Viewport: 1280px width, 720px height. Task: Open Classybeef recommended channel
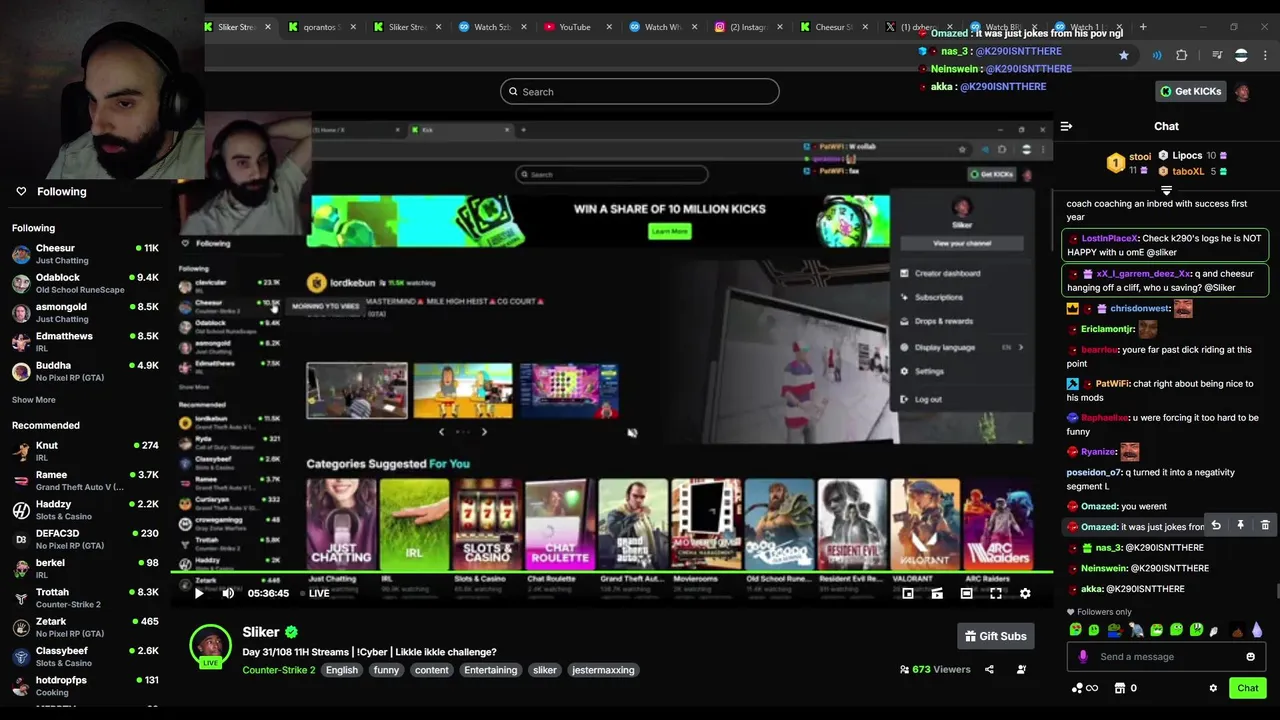tap(85, 656)
